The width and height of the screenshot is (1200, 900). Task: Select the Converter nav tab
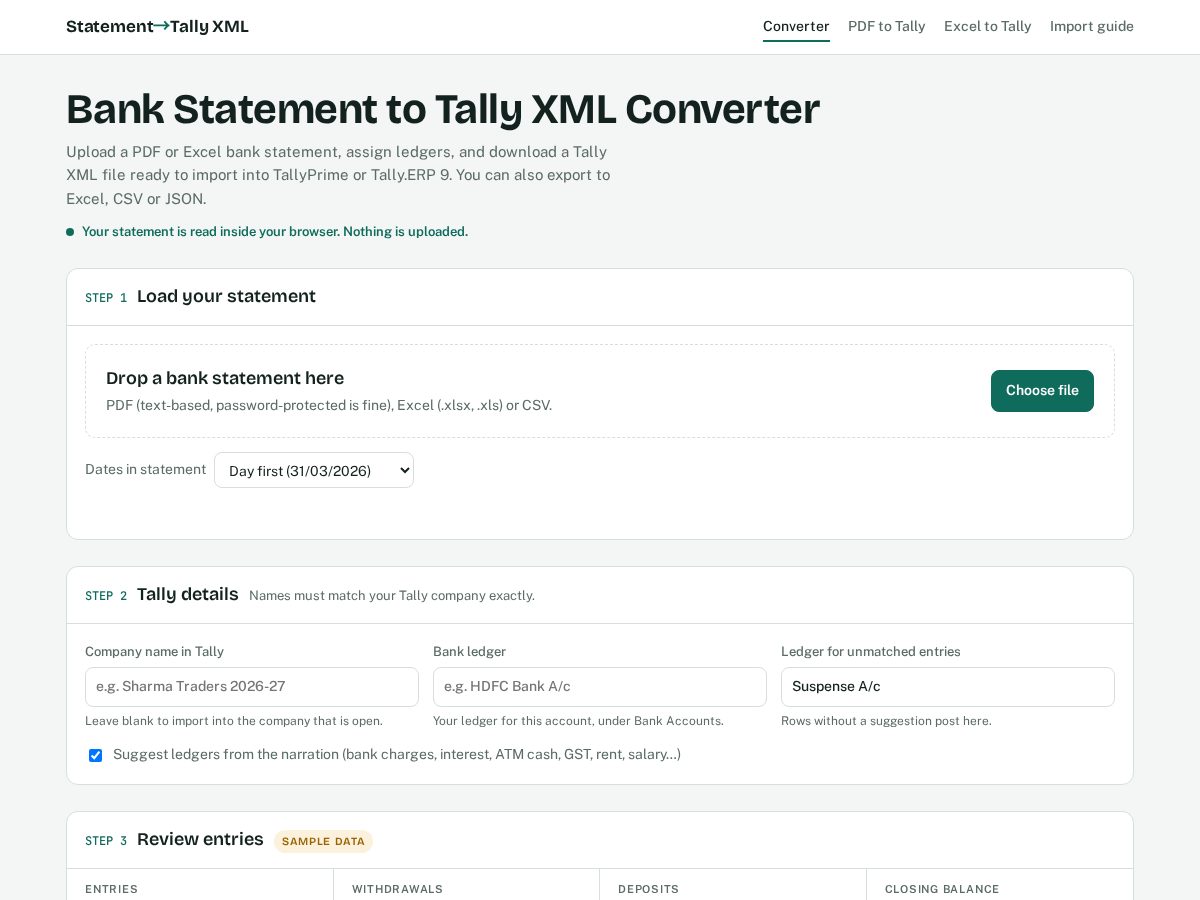(x=796, y=26)
